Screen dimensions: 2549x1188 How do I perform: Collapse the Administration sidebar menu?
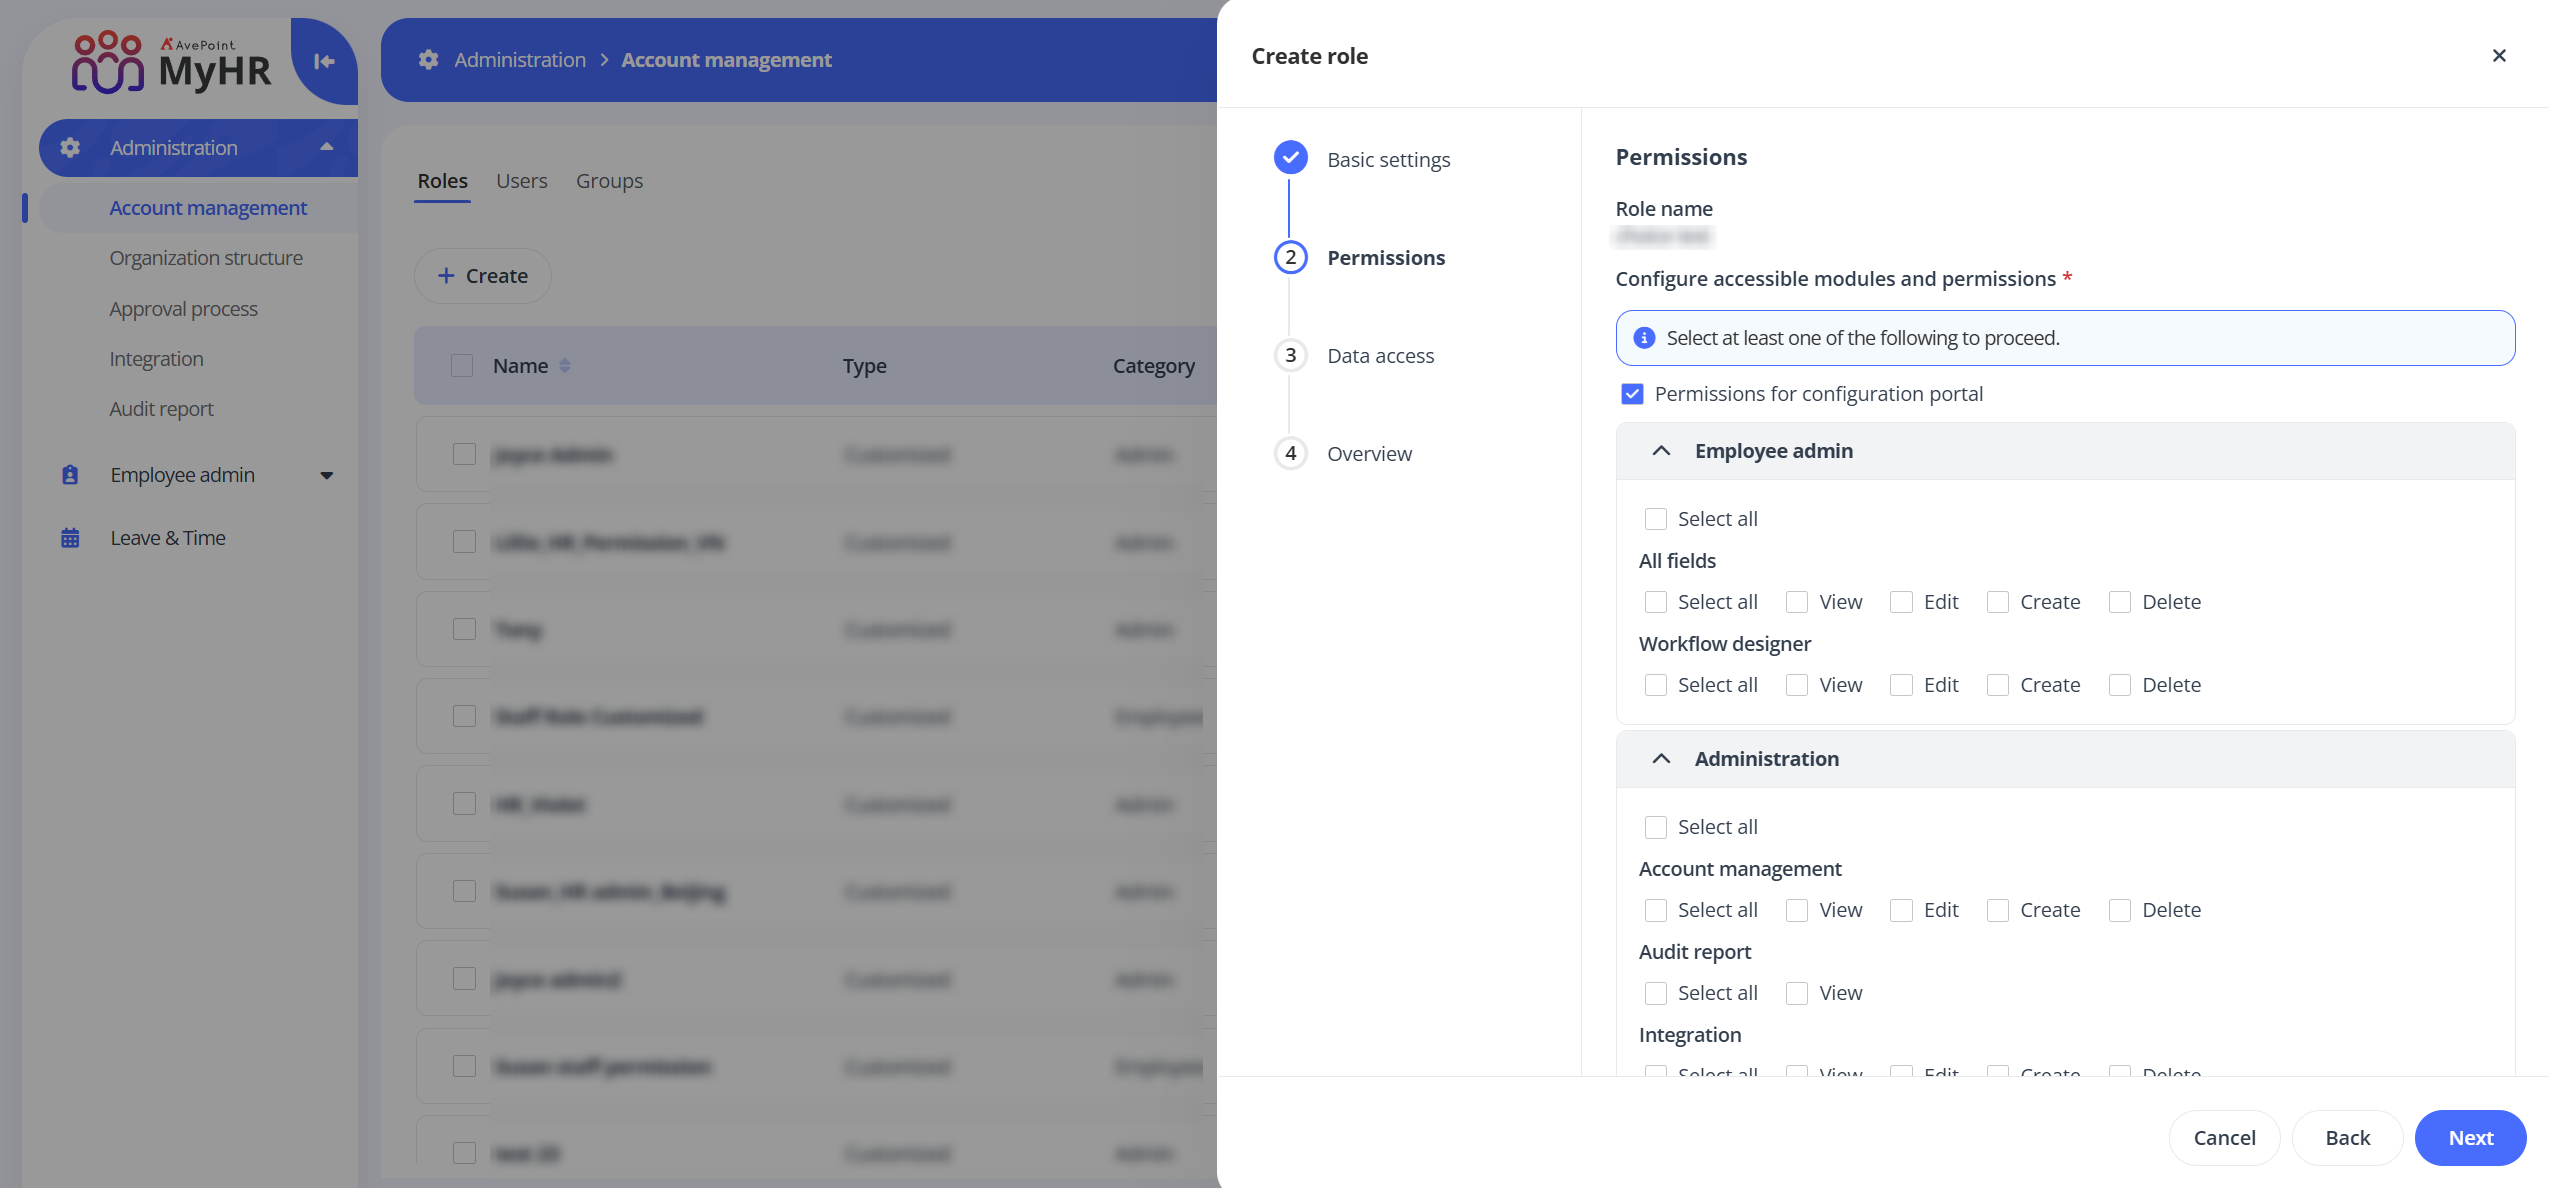point(327,147)
